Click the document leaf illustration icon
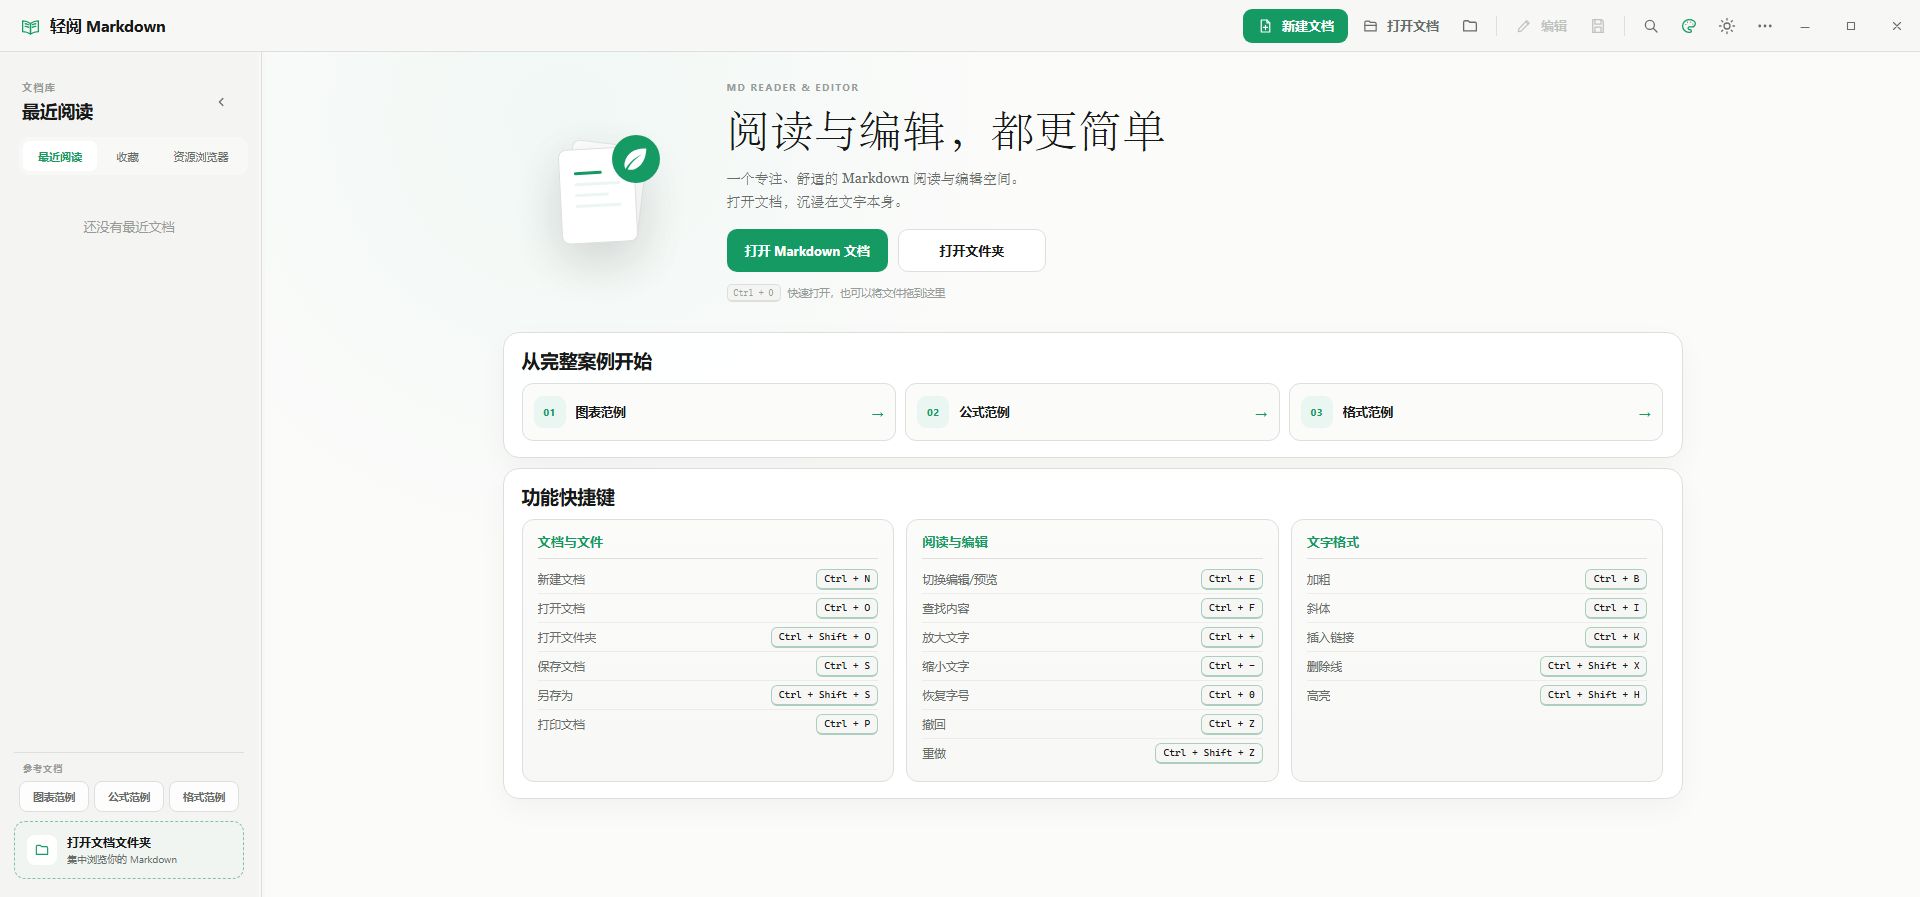1920x897 pixels. (608, 190)
